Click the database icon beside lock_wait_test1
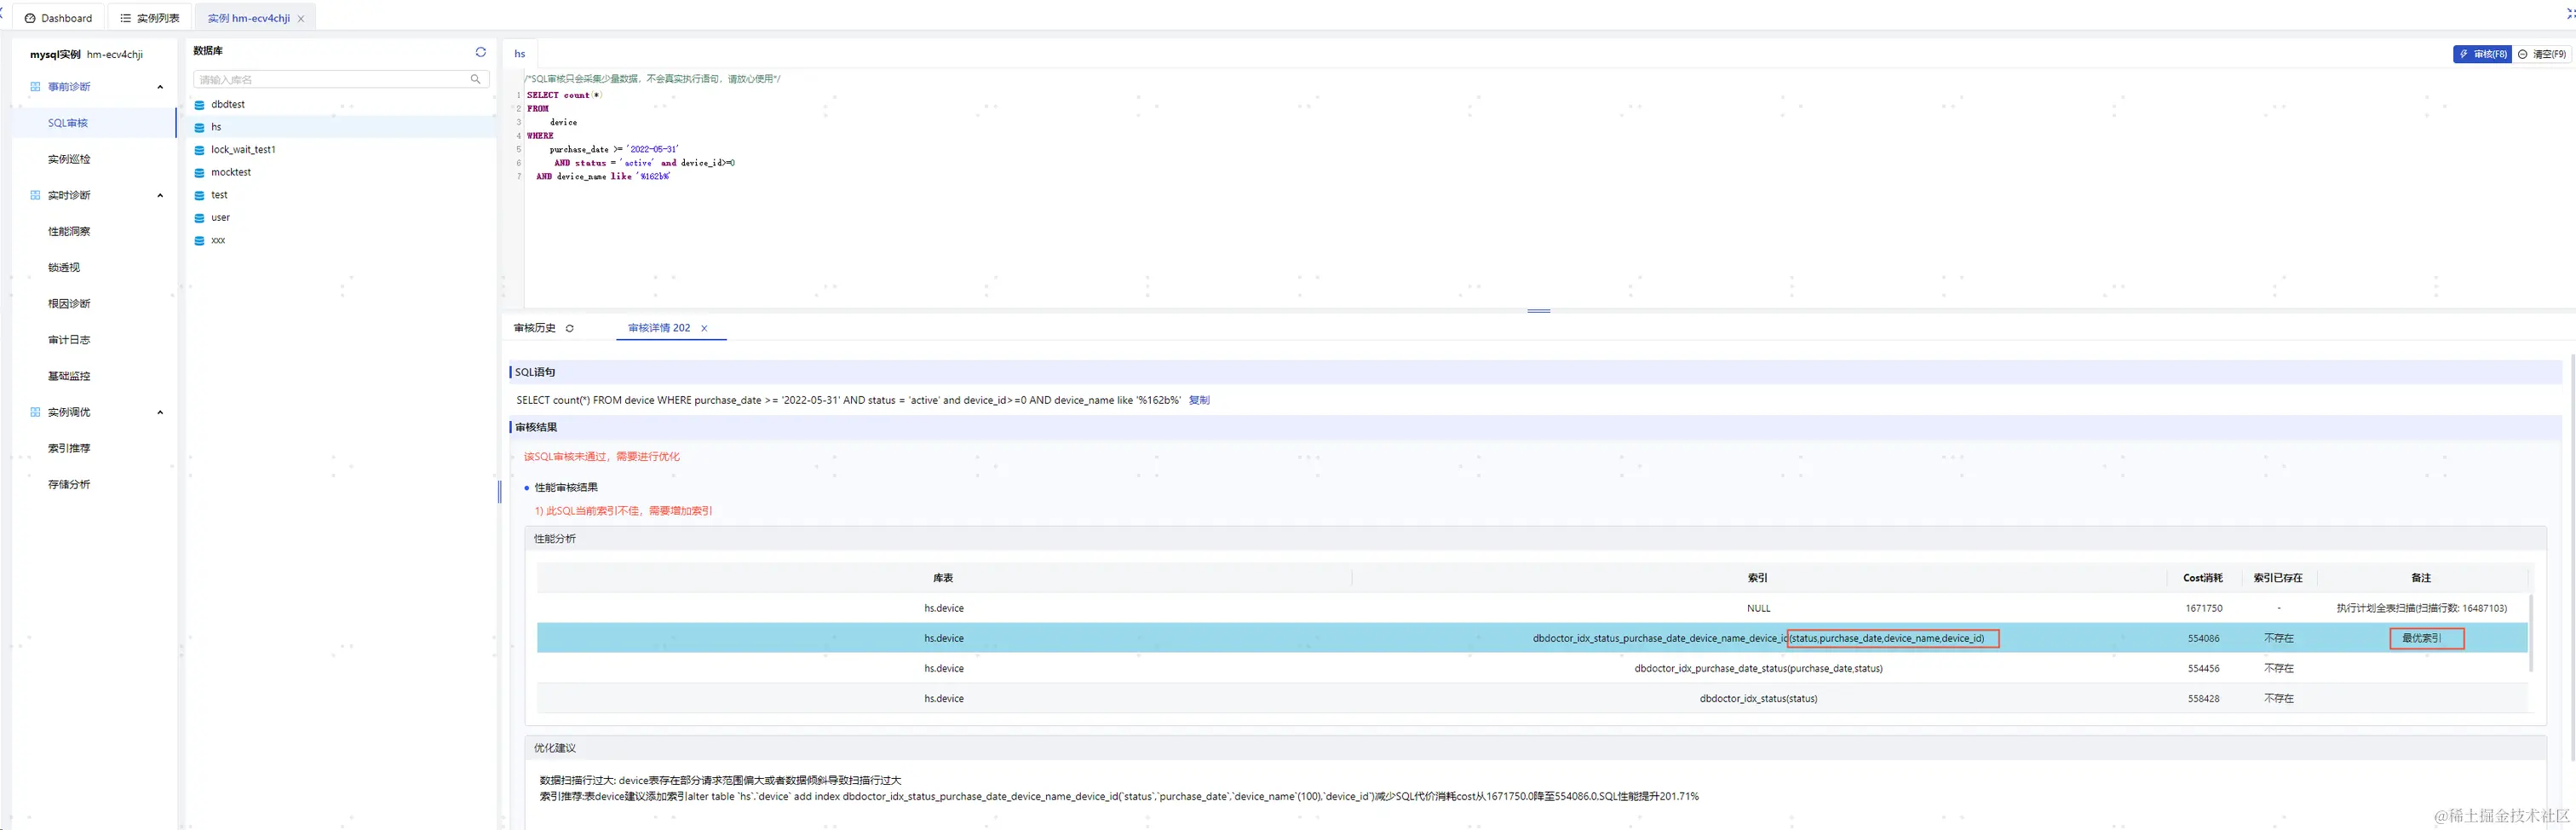 (199, 150)
